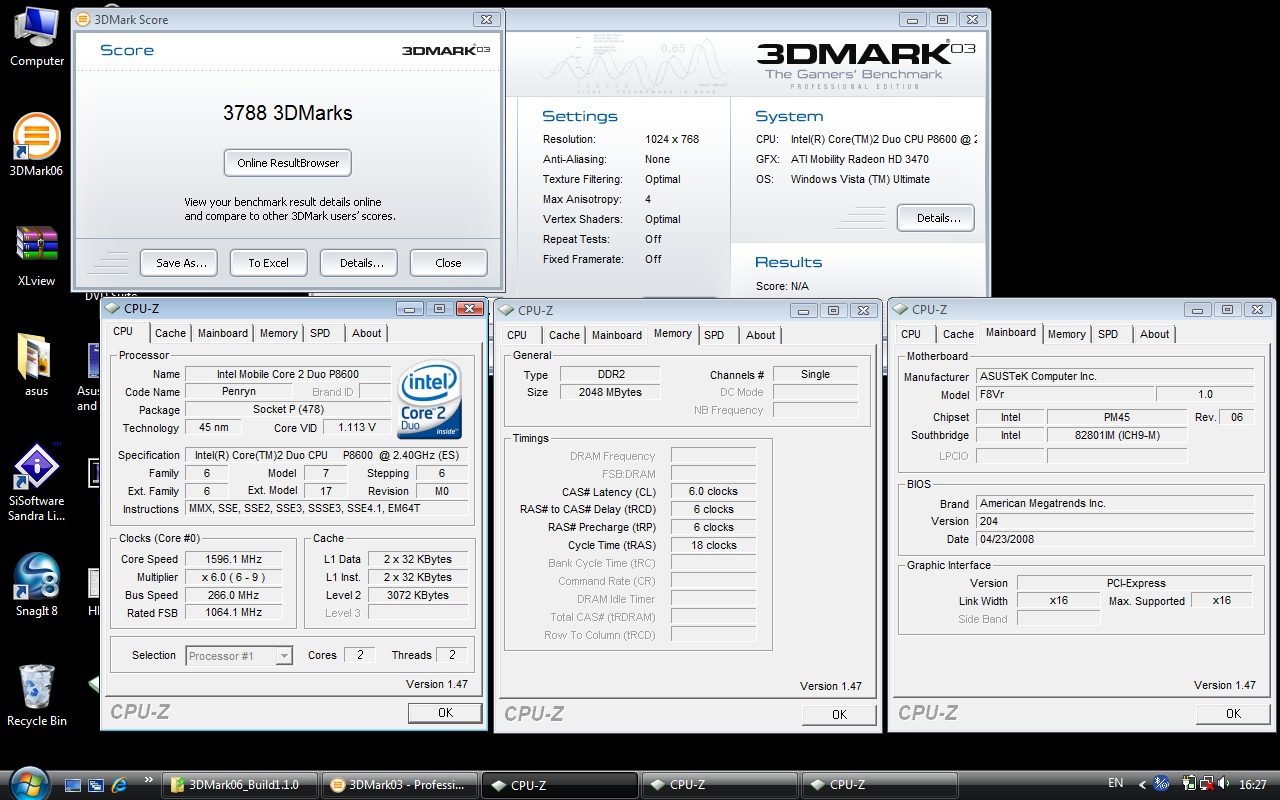Image resolution: width=1280 pixels, height=800 pixels.
Task: Click the "PM45" chipset value
Action: click(x=1117, y=417)
